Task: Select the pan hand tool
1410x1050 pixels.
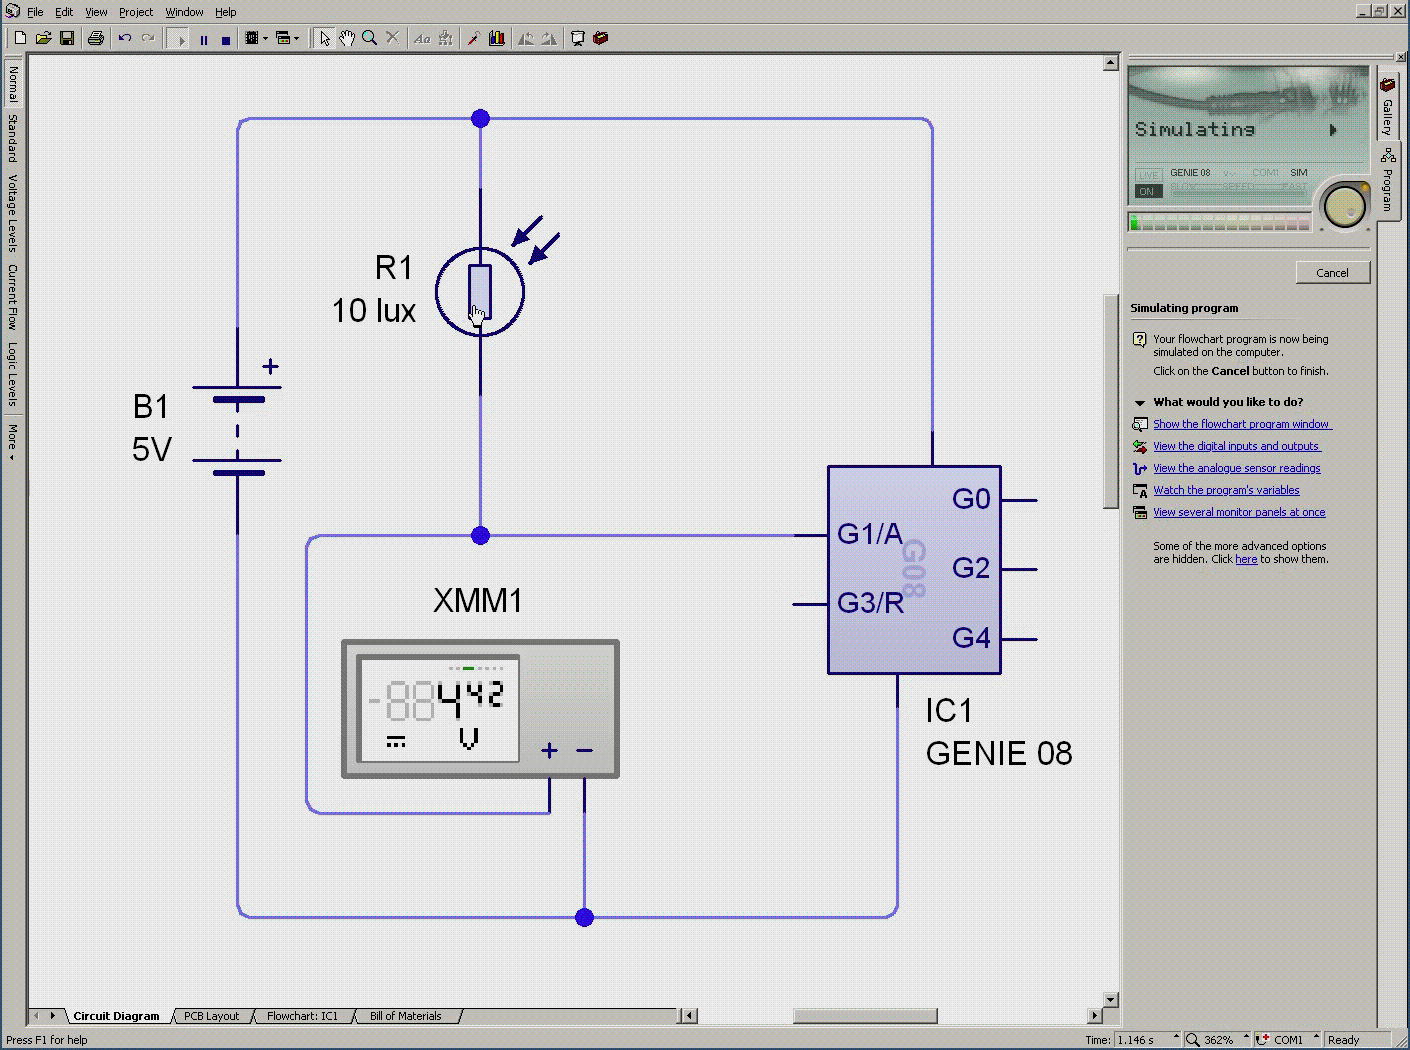Action: click(x=347, y=38)
